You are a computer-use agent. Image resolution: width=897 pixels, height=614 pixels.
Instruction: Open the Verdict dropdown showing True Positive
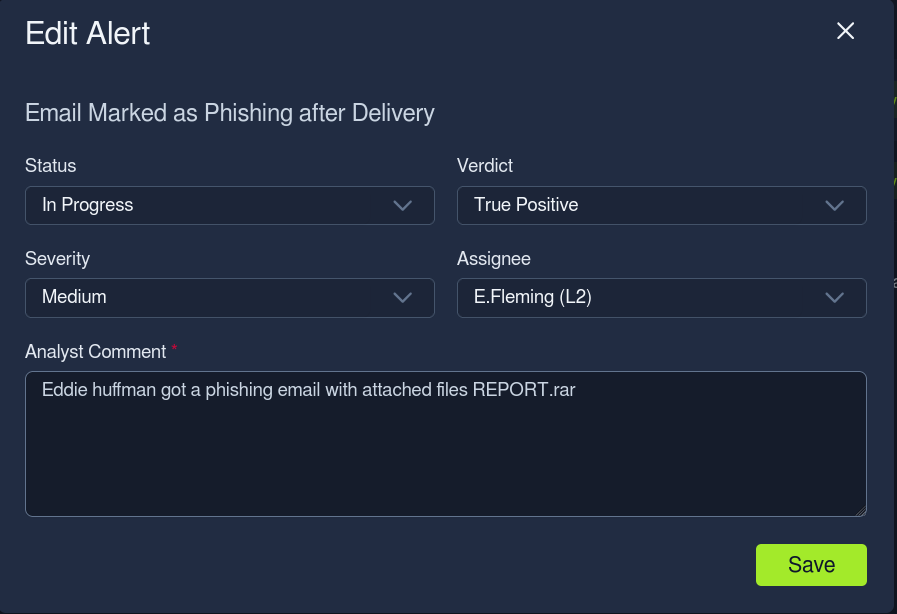[661, 205]
